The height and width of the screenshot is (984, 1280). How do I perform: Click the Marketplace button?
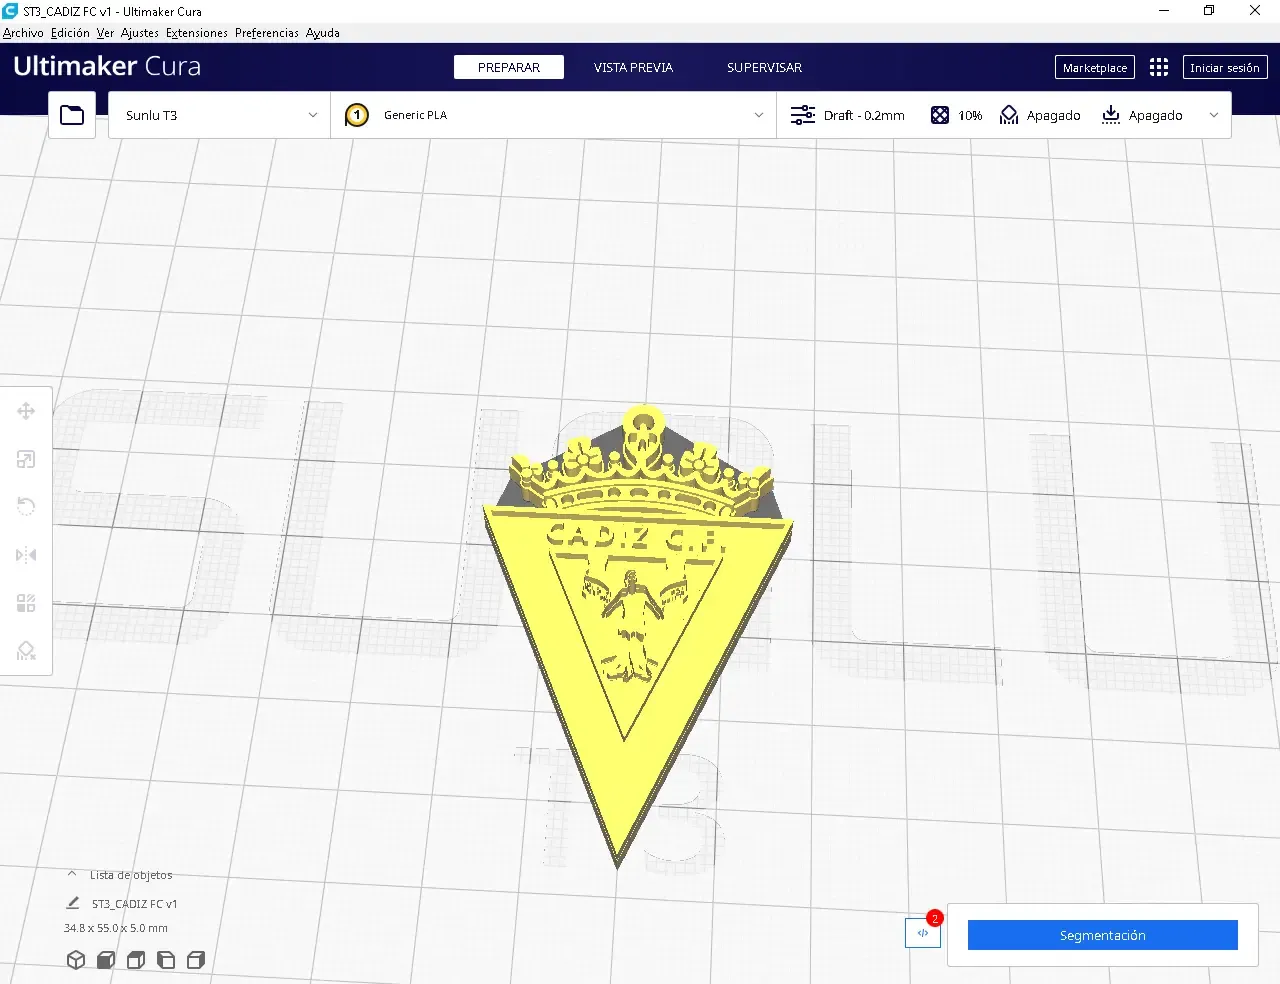tap(1095, 67)
